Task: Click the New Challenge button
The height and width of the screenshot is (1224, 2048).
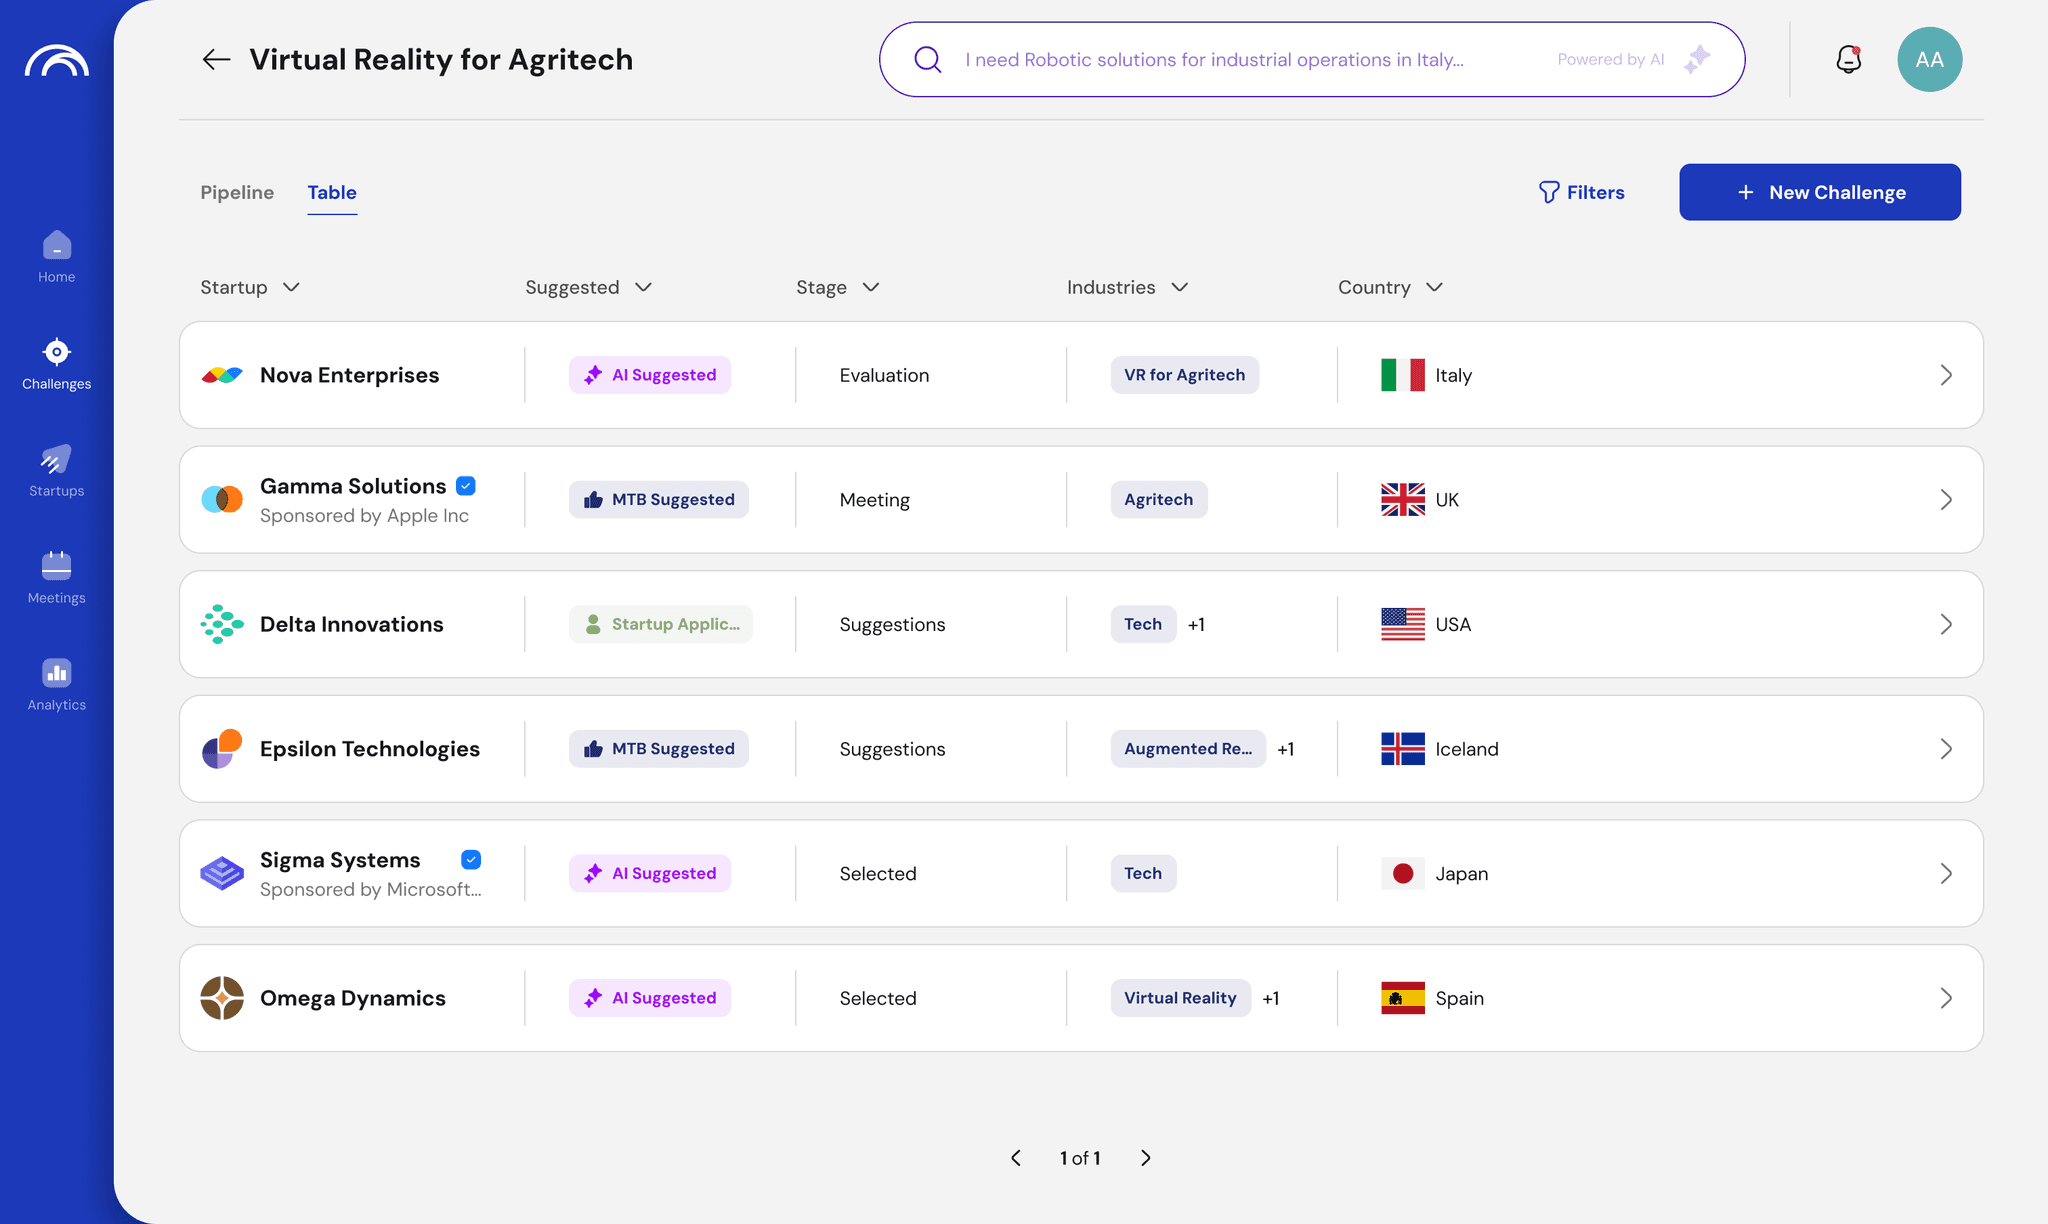Action: click(1819, 193)
